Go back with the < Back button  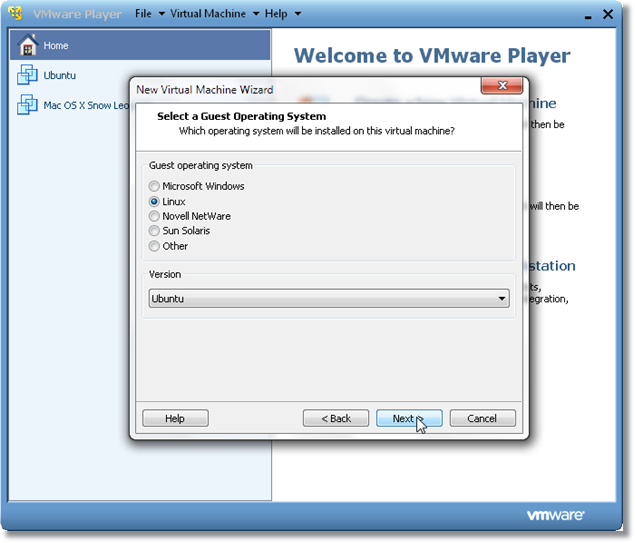coord(336,418)
